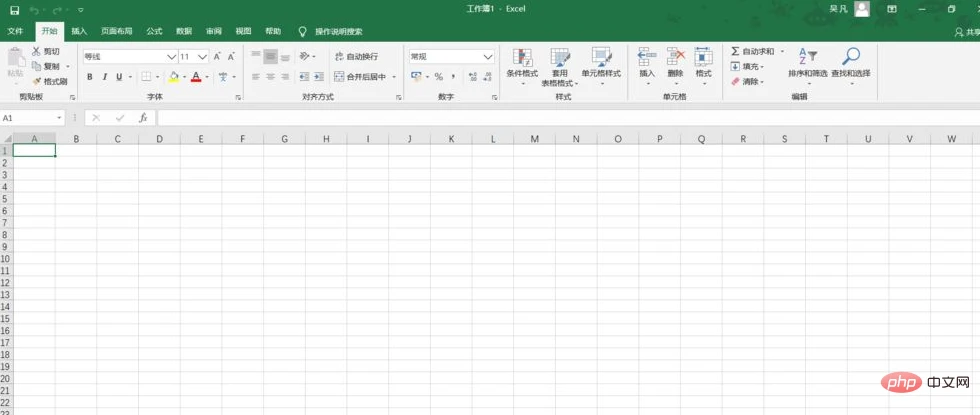Click the Save icon in quick access toolbar
This screenshot has height=415, width=980.
(x=15, y=9)
